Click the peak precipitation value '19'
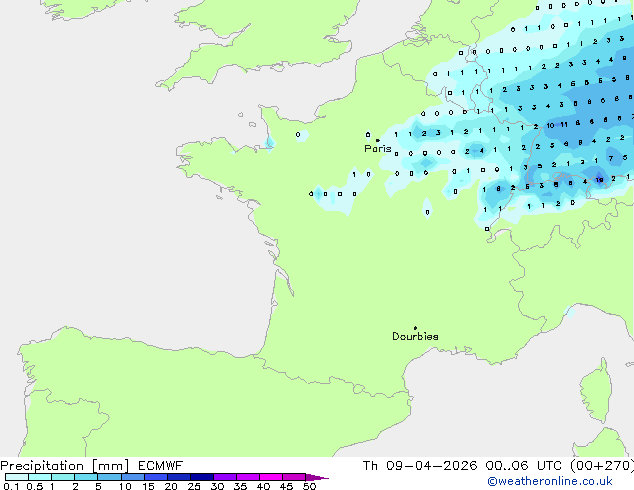Viewport: 634px width, 490px height. (x=599, y=180)
